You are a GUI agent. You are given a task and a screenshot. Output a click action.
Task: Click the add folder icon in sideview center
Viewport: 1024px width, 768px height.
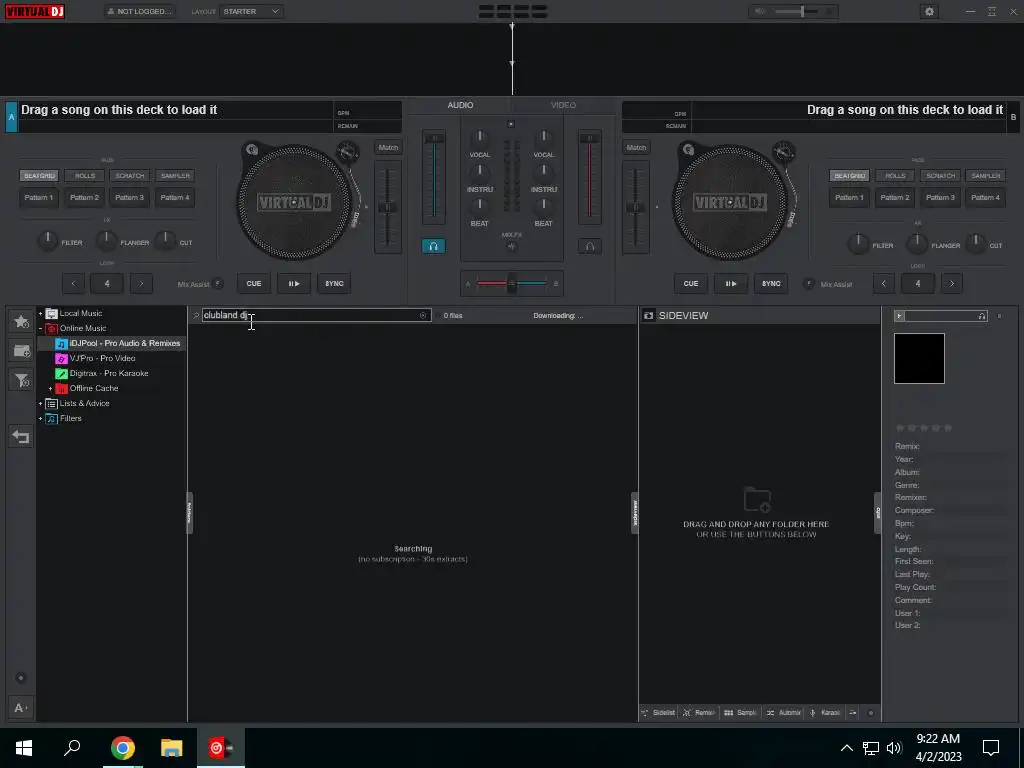tap(757, 500)
